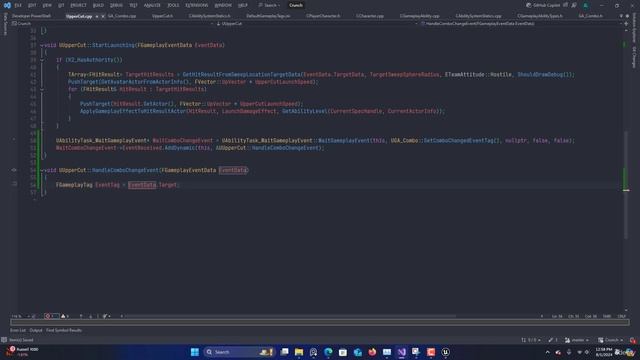Open File Explorer from the taskbar

[x=299, y=352]
